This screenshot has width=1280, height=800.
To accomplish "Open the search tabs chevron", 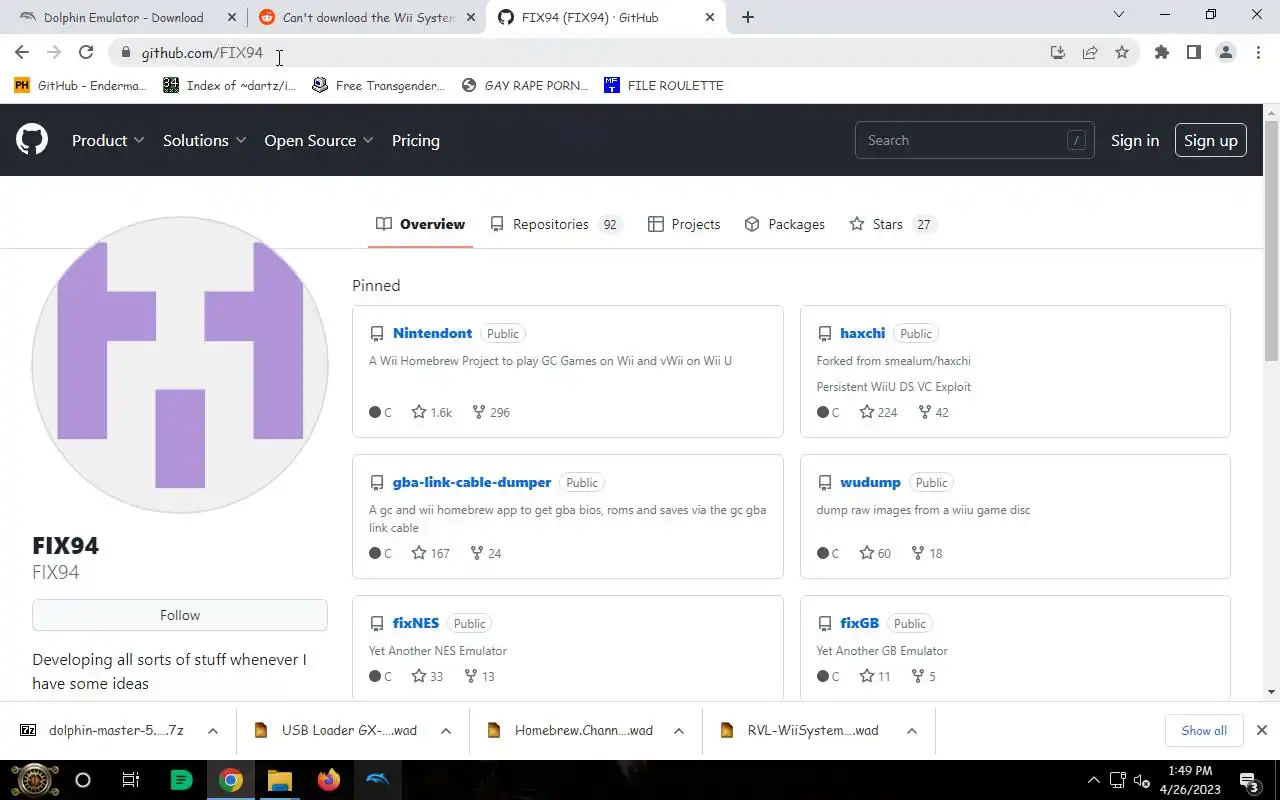I will coord(1119,14).
